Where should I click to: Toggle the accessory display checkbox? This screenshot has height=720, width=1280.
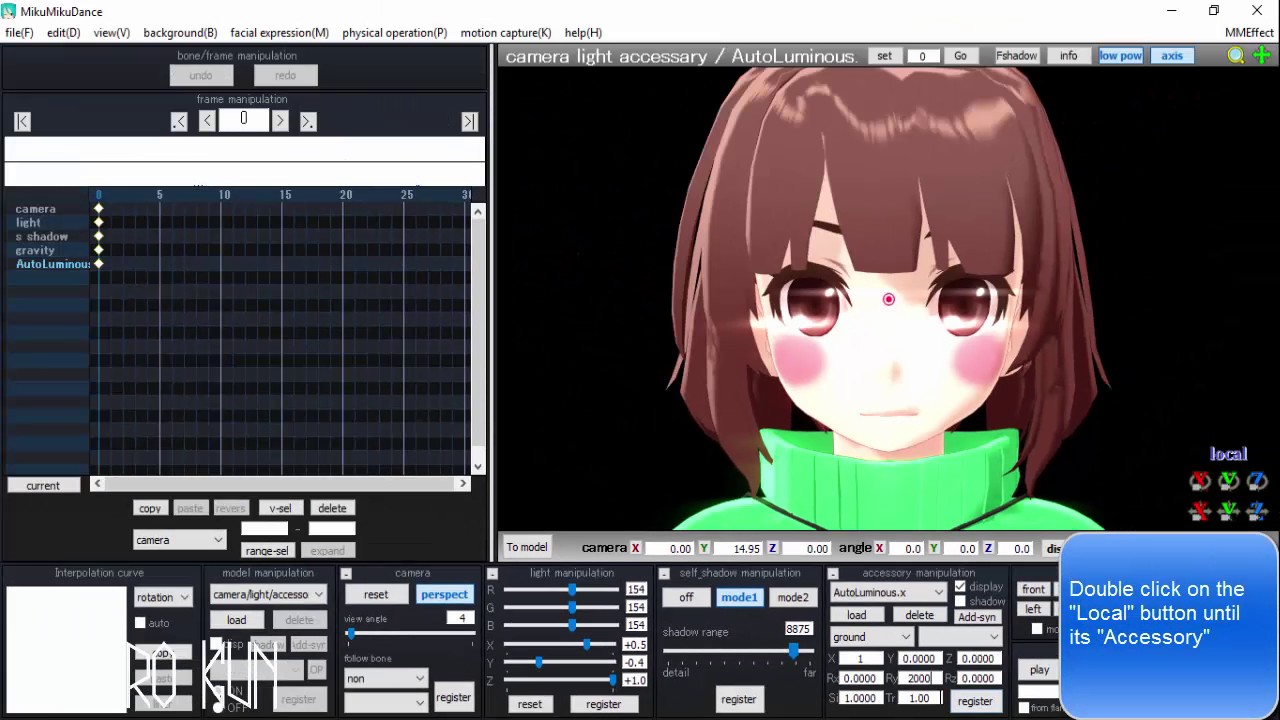pos(960,587)
